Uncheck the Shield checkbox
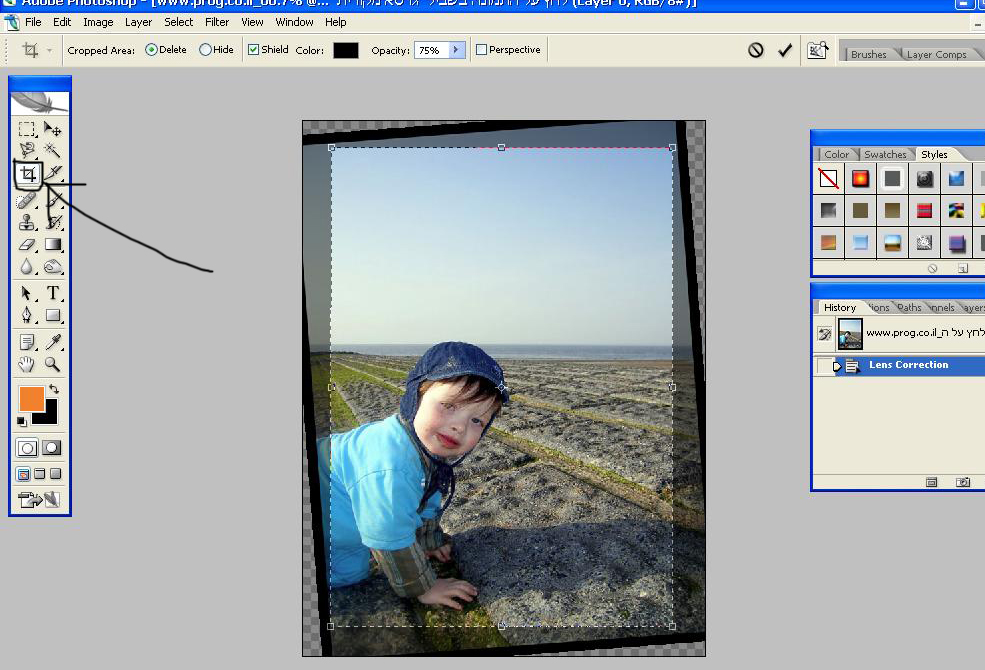 (254, 50)
